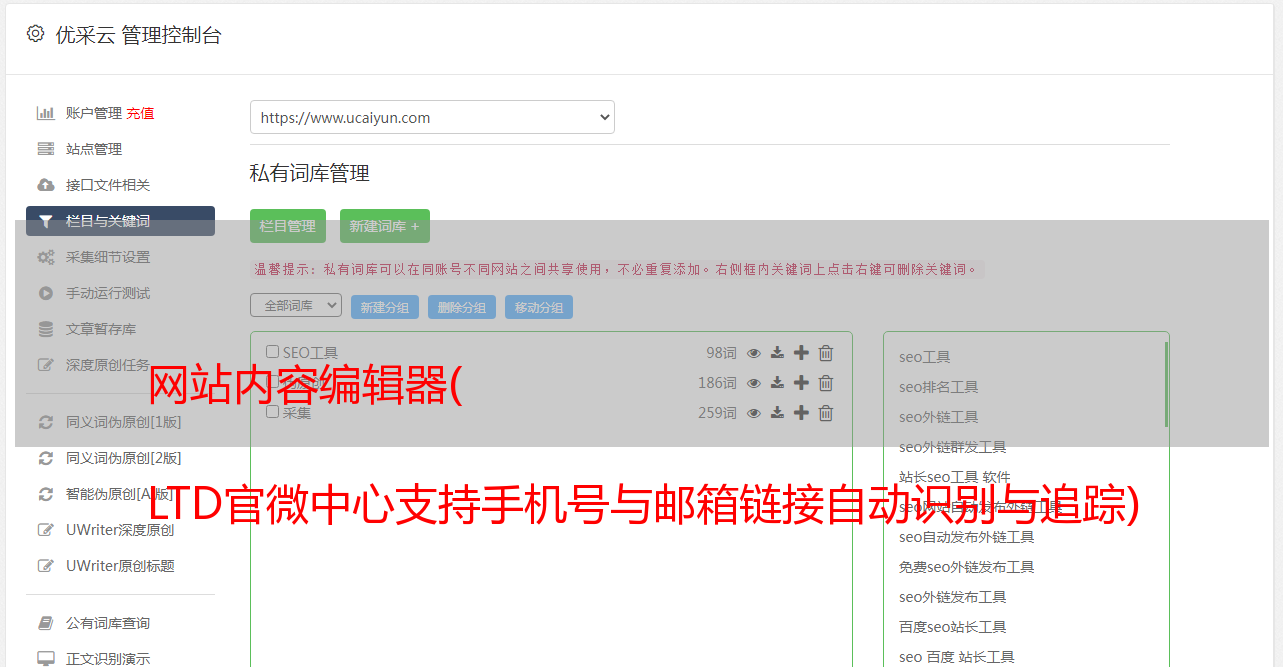Go to 站点管理 in the sidebar
This screenshot has width=1283, height=667.
(94, 149)
